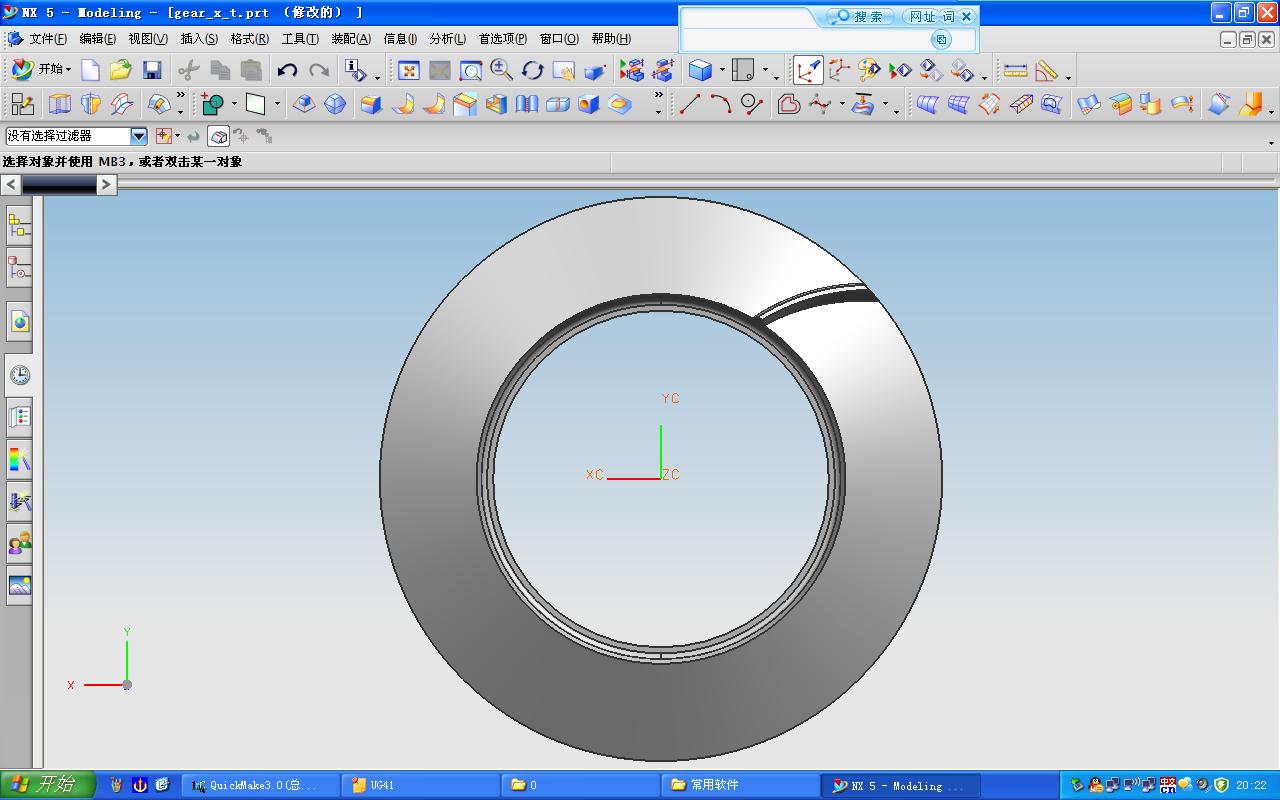Viewport: 1280px width, 800px height.
Task: Open the 编辑(E) menu
Action: click(97, 39)
